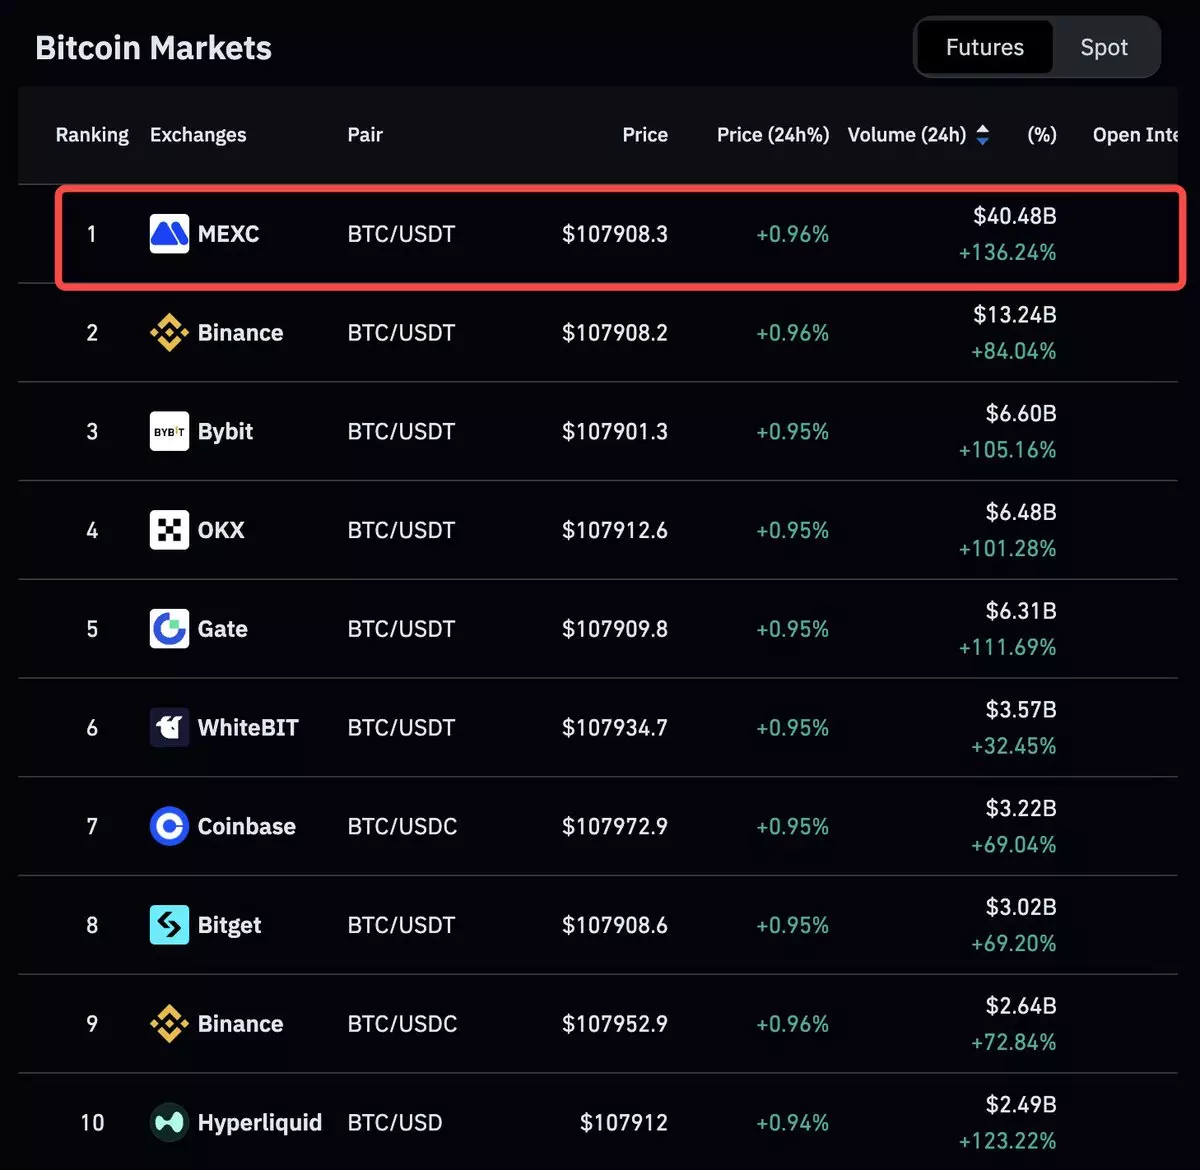
Task: Sort by Volume (24h) arrow toggle
Action: pos(982,135)
